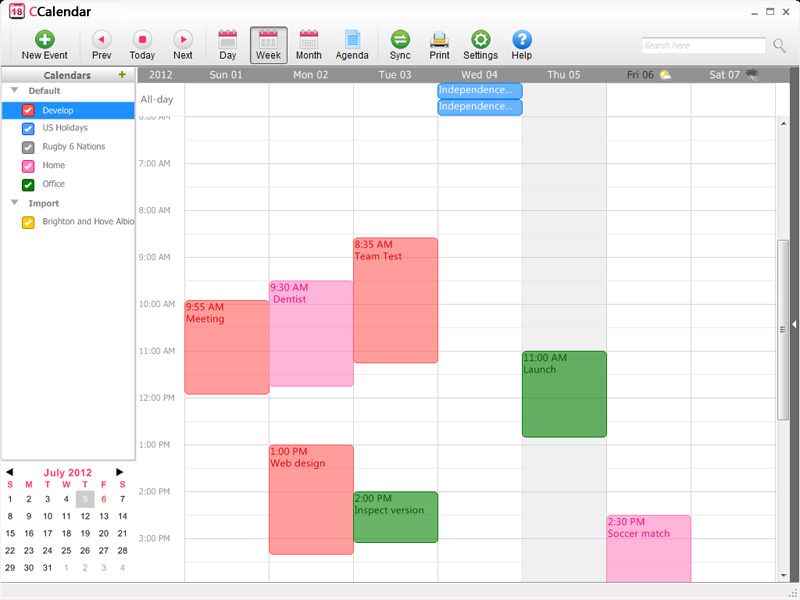Select the Develop calendar color swatch

click(x=30, y=109)
